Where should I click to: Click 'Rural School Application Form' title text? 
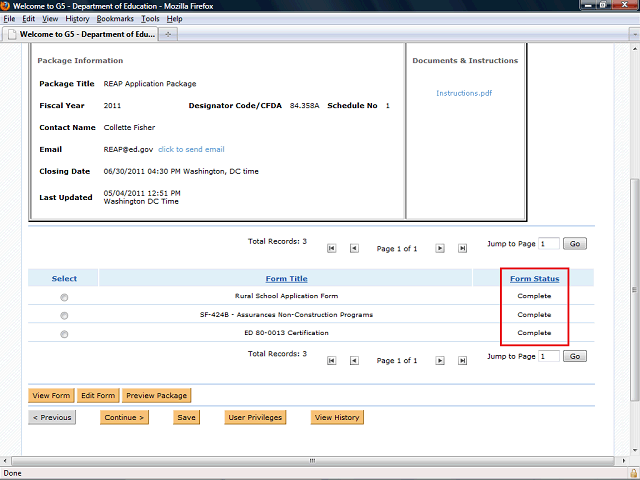pos(287,296)
